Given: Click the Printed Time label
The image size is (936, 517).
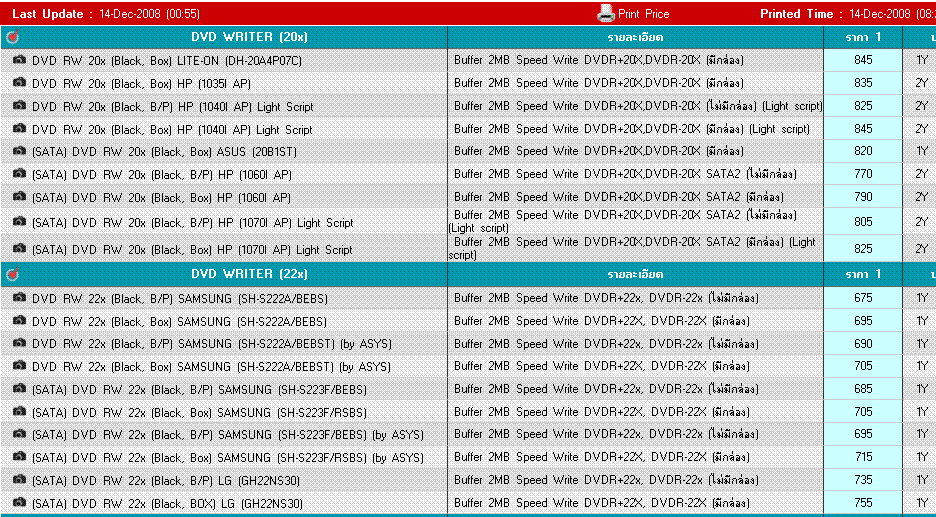Looking at the screenshot, I should (801, 14).
